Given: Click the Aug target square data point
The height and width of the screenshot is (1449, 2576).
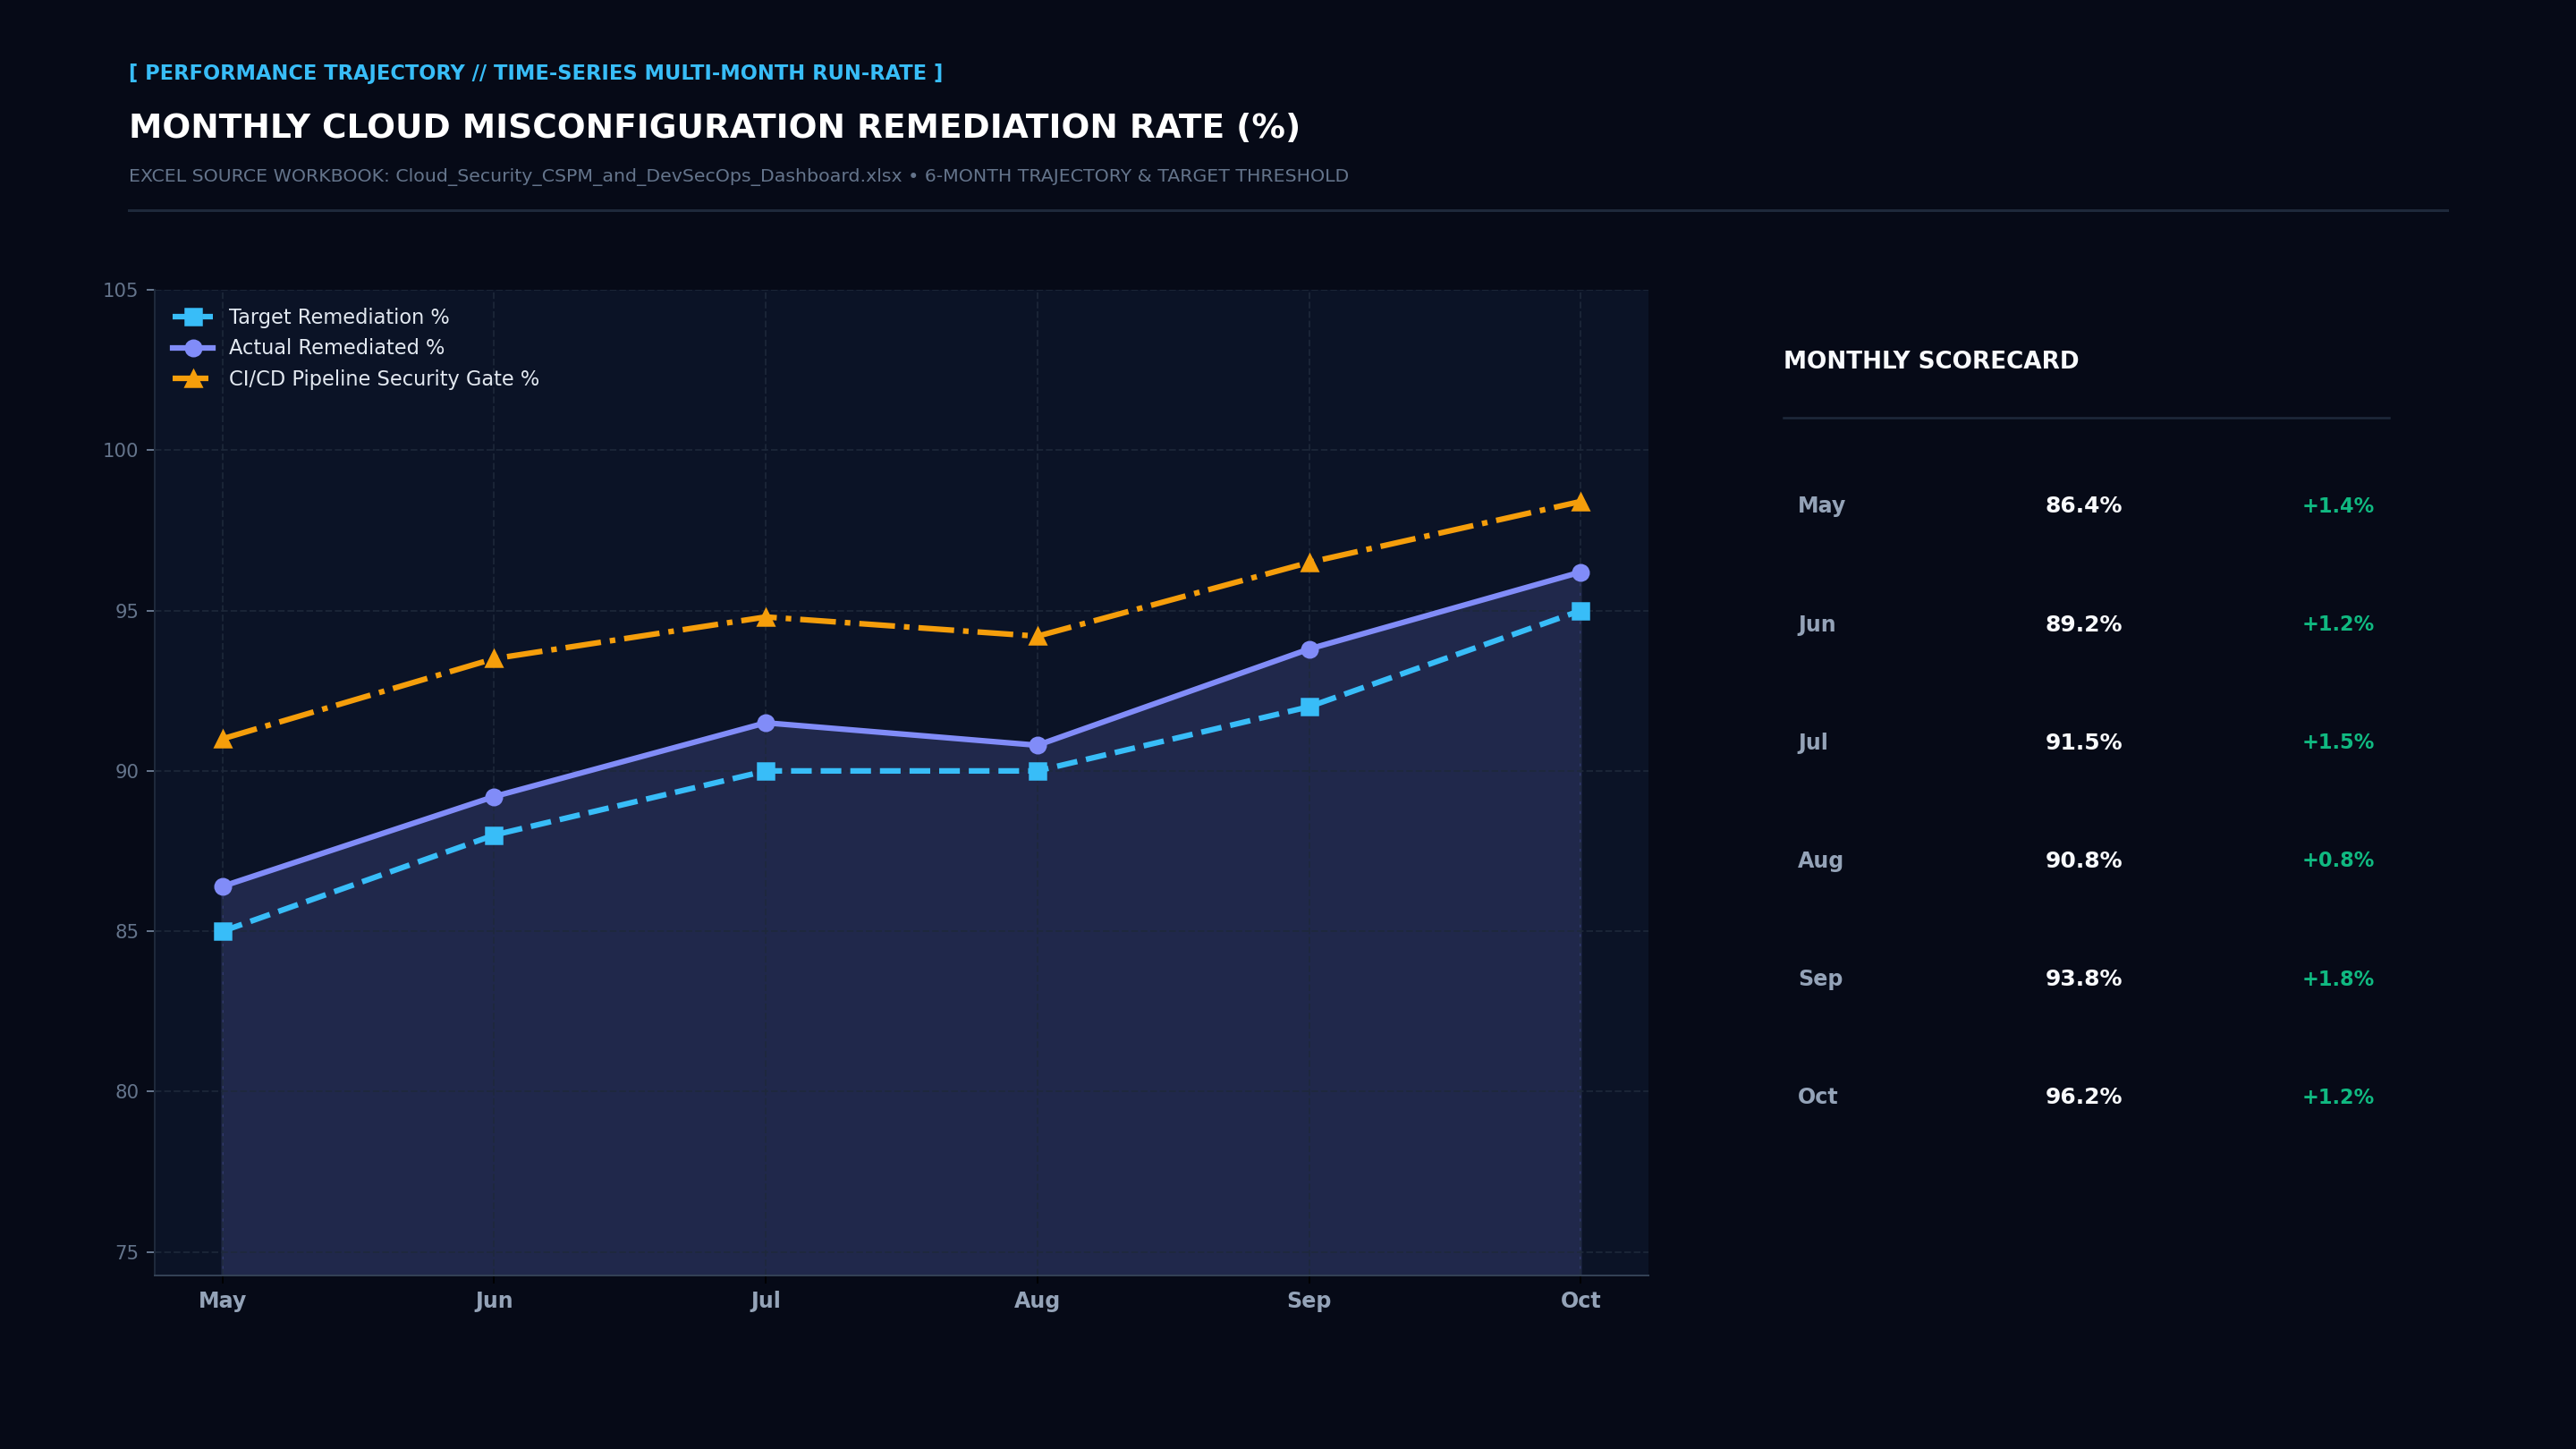Looking at the screenshot, I should pyautogui.click(x=1038, y=771).
